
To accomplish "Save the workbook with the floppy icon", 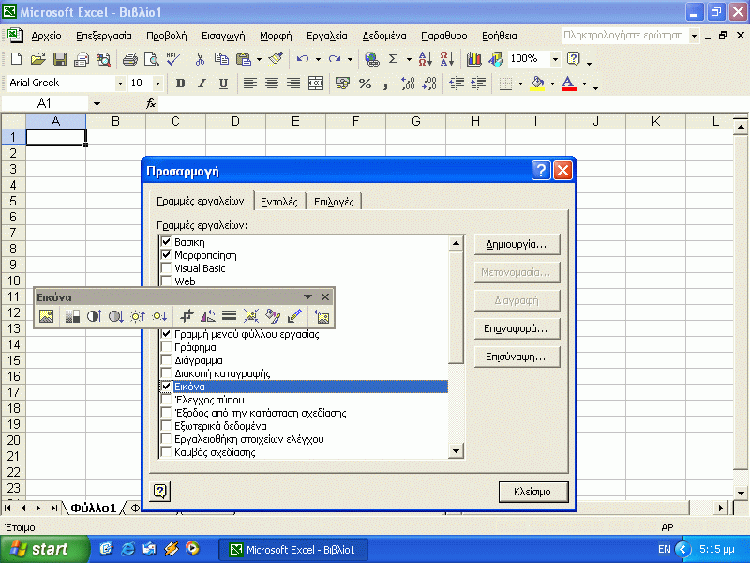I will click(x=60, y=59).
